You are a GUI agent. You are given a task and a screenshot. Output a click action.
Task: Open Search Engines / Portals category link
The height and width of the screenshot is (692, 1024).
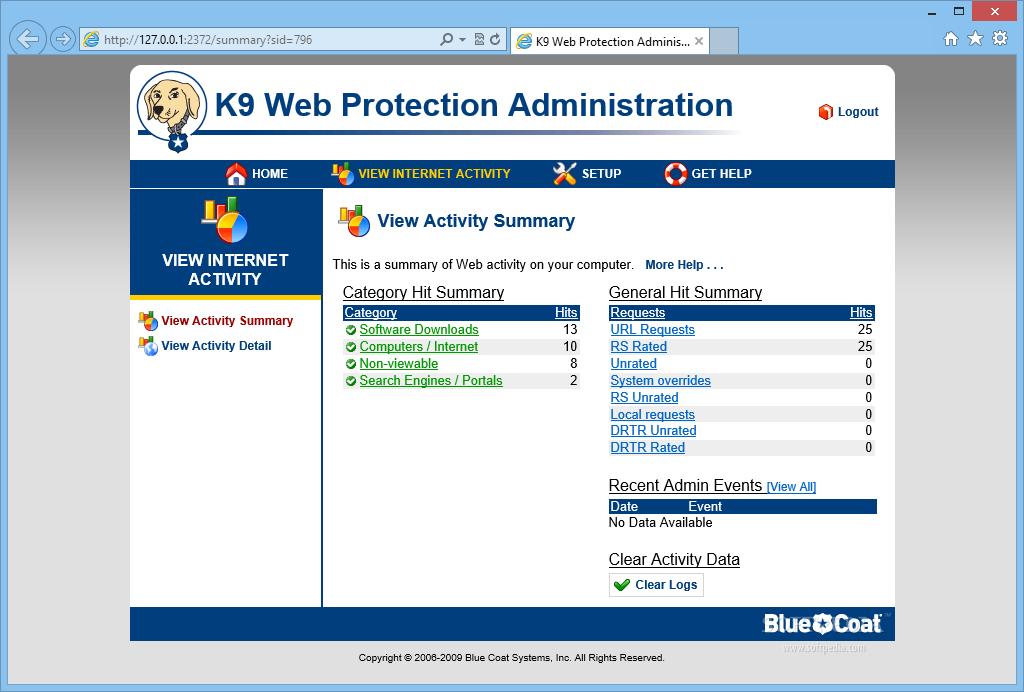click(431, 381)
